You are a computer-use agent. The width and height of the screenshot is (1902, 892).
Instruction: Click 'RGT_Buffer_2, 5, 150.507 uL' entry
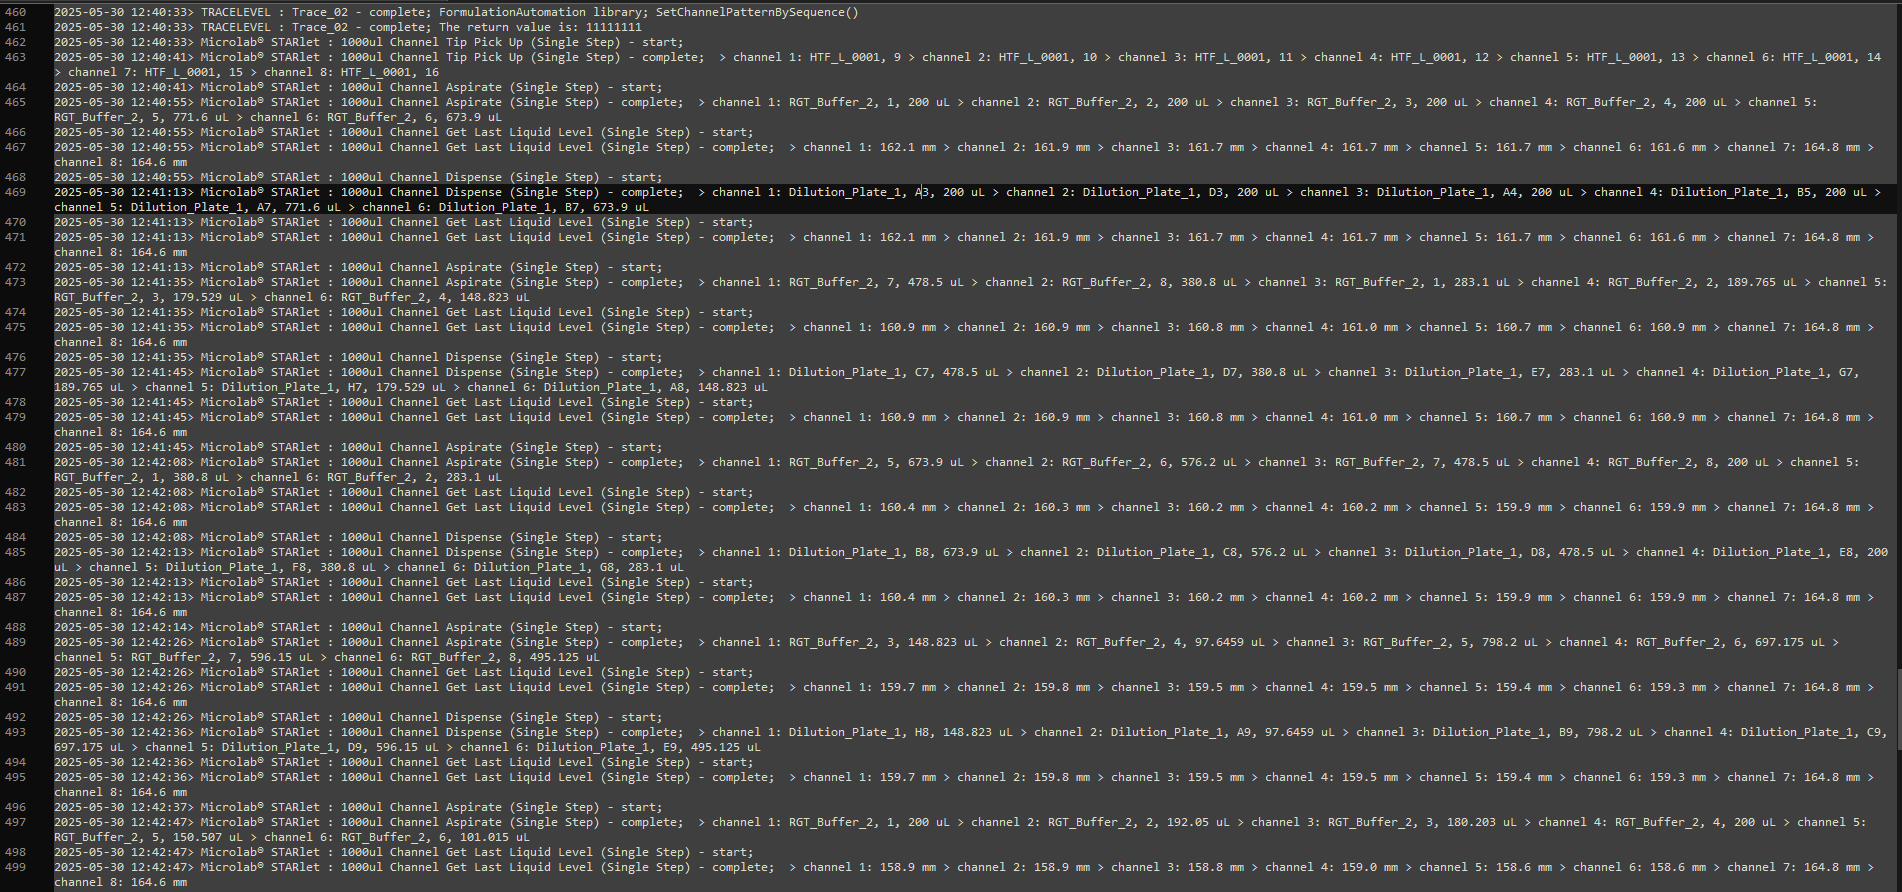click(x=148, y=837)
